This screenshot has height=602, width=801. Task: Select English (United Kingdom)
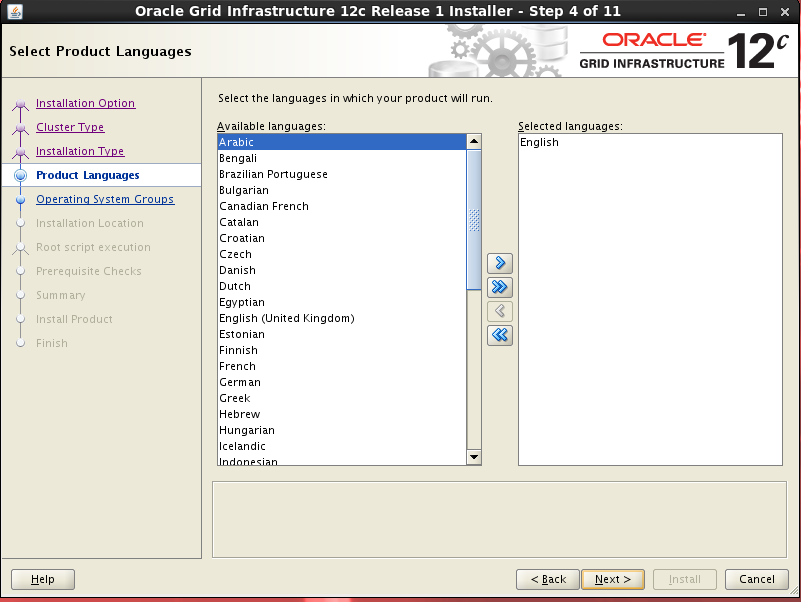pyautogui.click(x=342, y=318)
